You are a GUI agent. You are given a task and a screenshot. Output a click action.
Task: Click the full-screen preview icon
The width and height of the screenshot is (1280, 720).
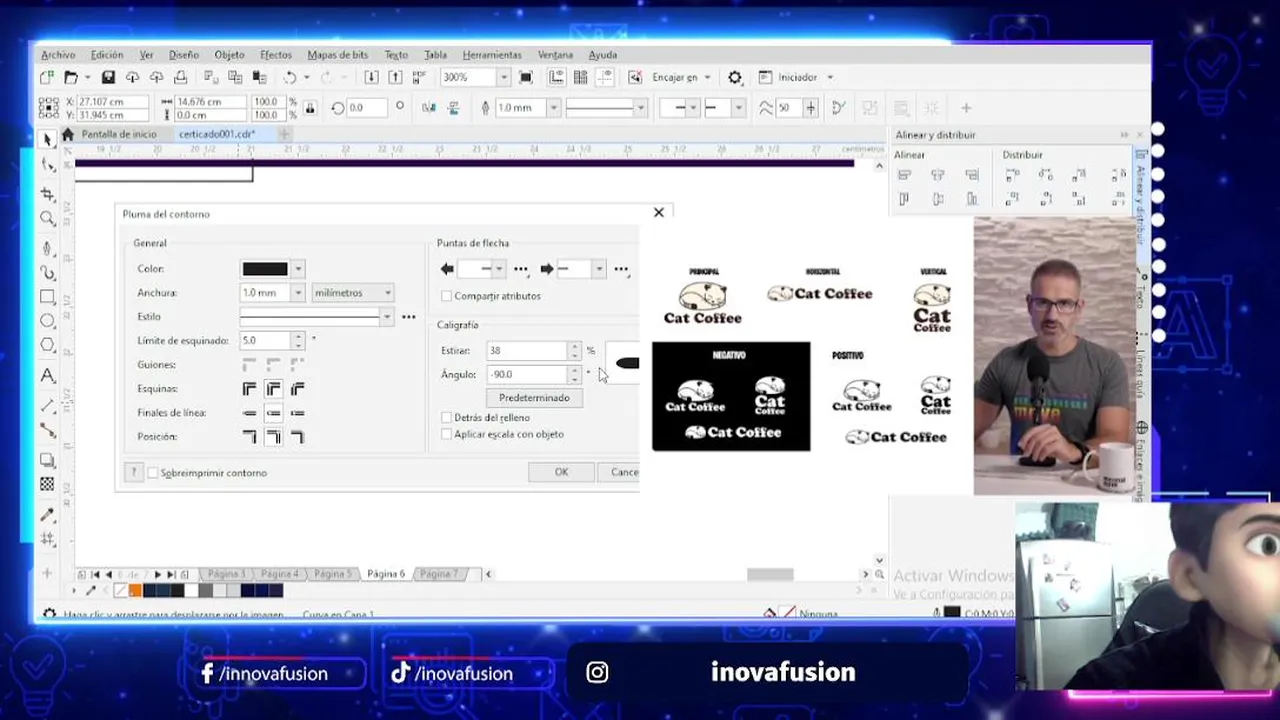(x=526, y=77)
